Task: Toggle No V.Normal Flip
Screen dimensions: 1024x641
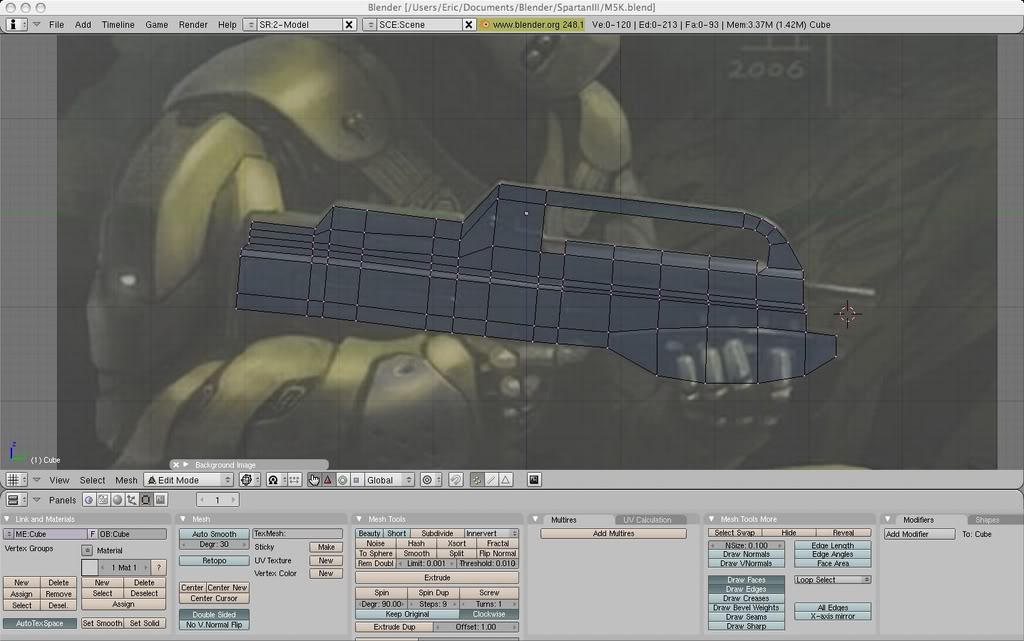Action: pos(214,625)
